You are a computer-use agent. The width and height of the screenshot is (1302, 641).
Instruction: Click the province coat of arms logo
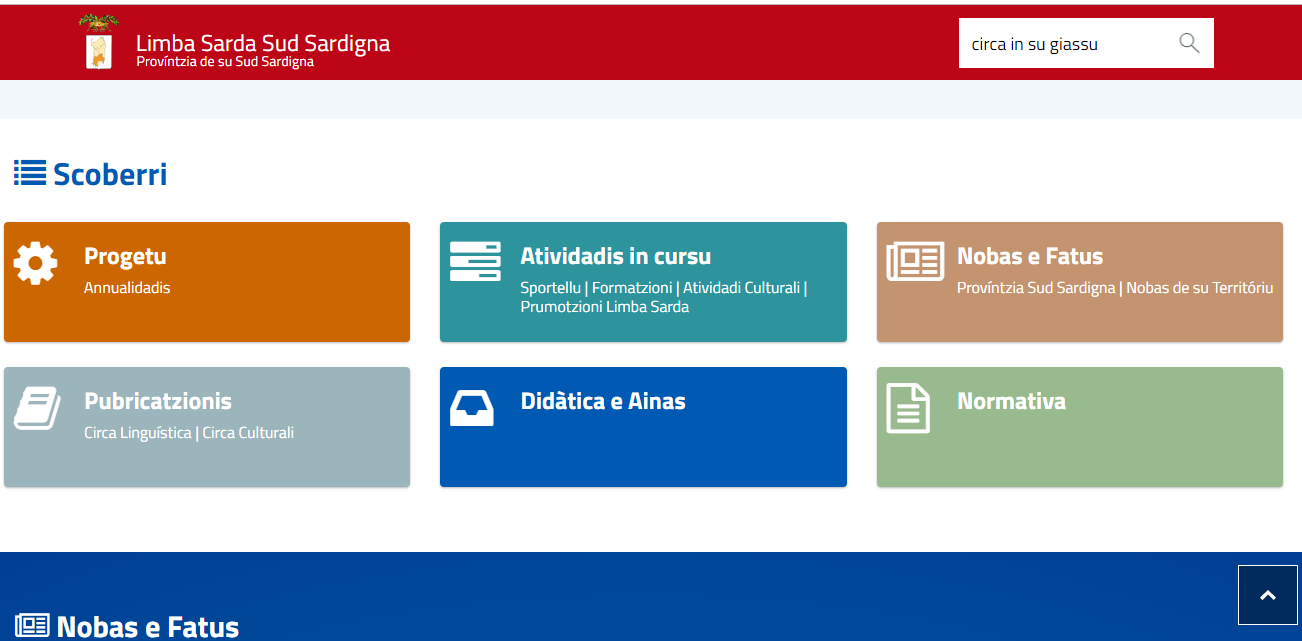point(99,43)
